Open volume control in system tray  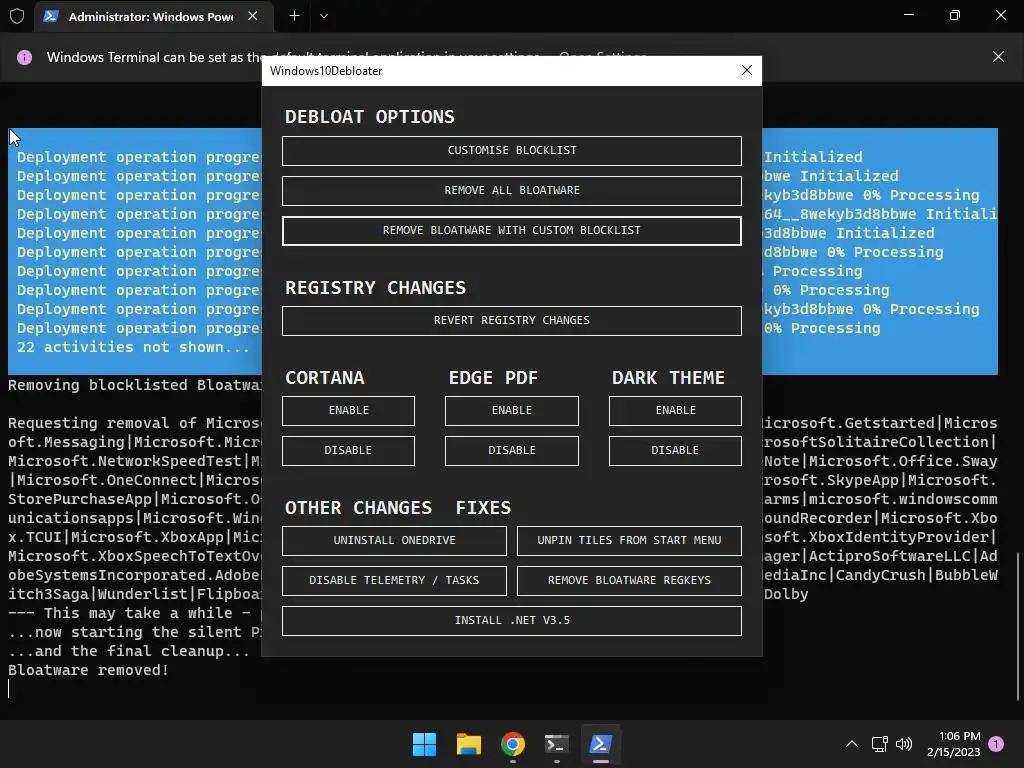pos(904,744)
